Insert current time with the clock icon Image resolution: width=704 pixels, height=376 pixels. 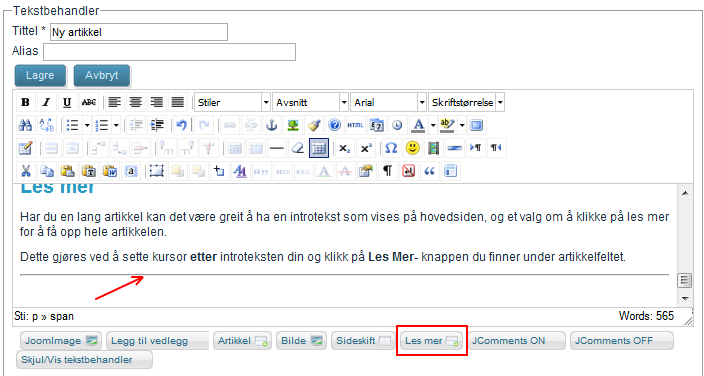pos(397,125)
